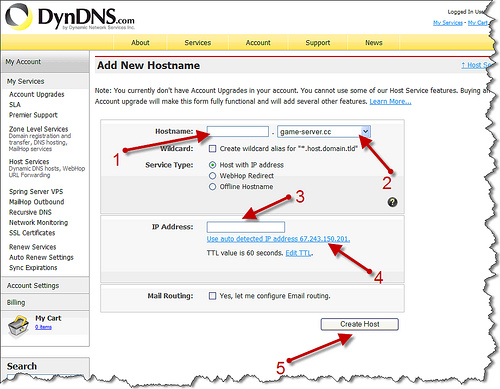Open the Services menu
Viewport: 500px width, 389px height.
198,43
